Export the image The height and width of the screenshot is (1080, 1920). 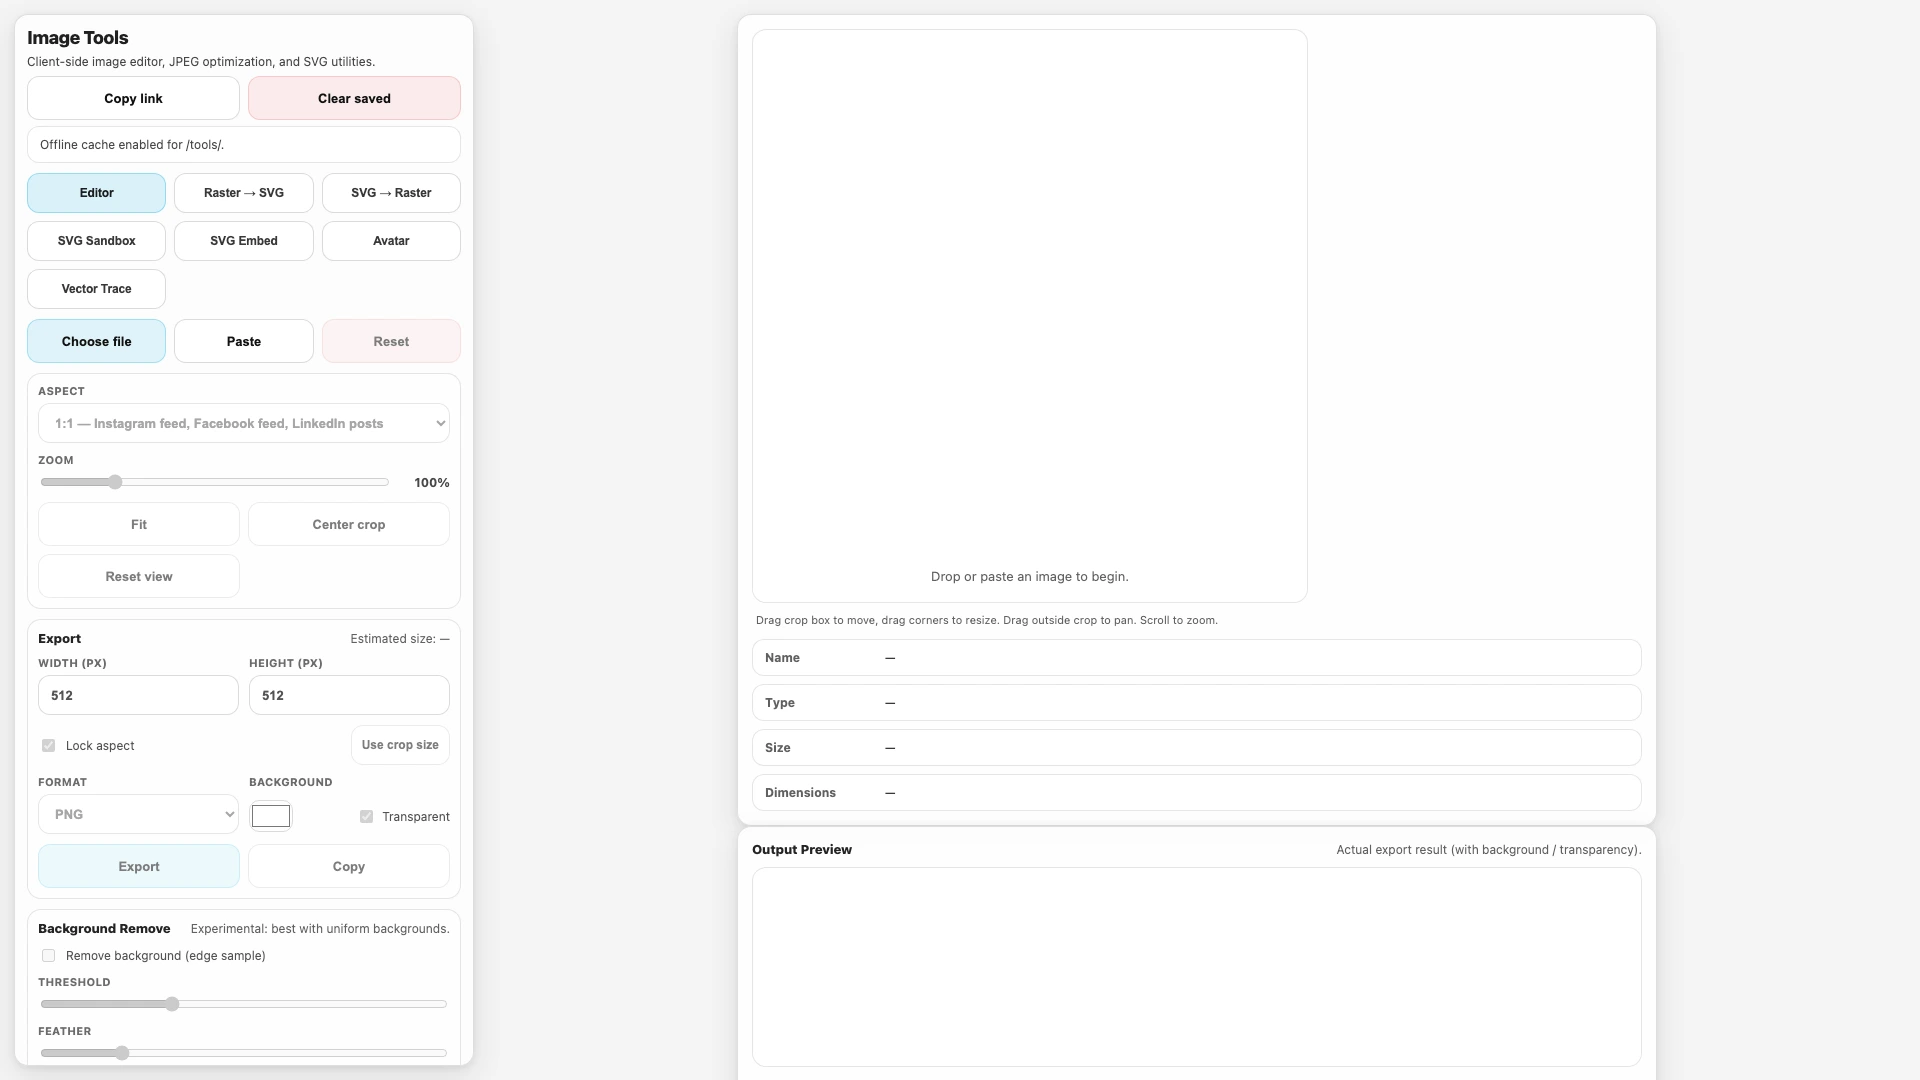[138, 866]
